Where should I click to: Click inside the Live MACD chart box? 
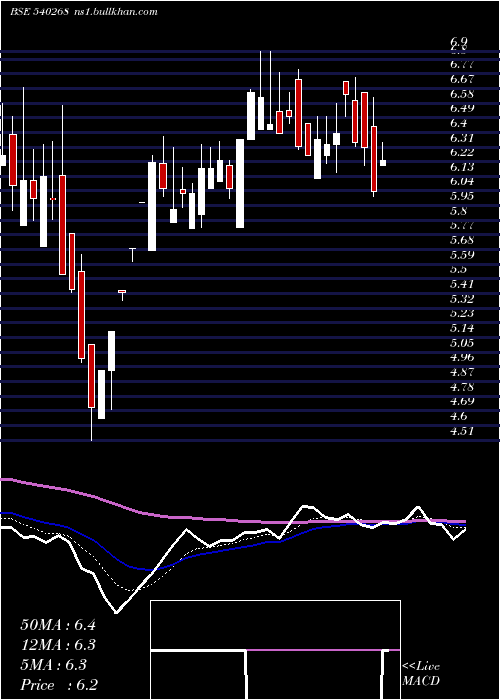275,650
